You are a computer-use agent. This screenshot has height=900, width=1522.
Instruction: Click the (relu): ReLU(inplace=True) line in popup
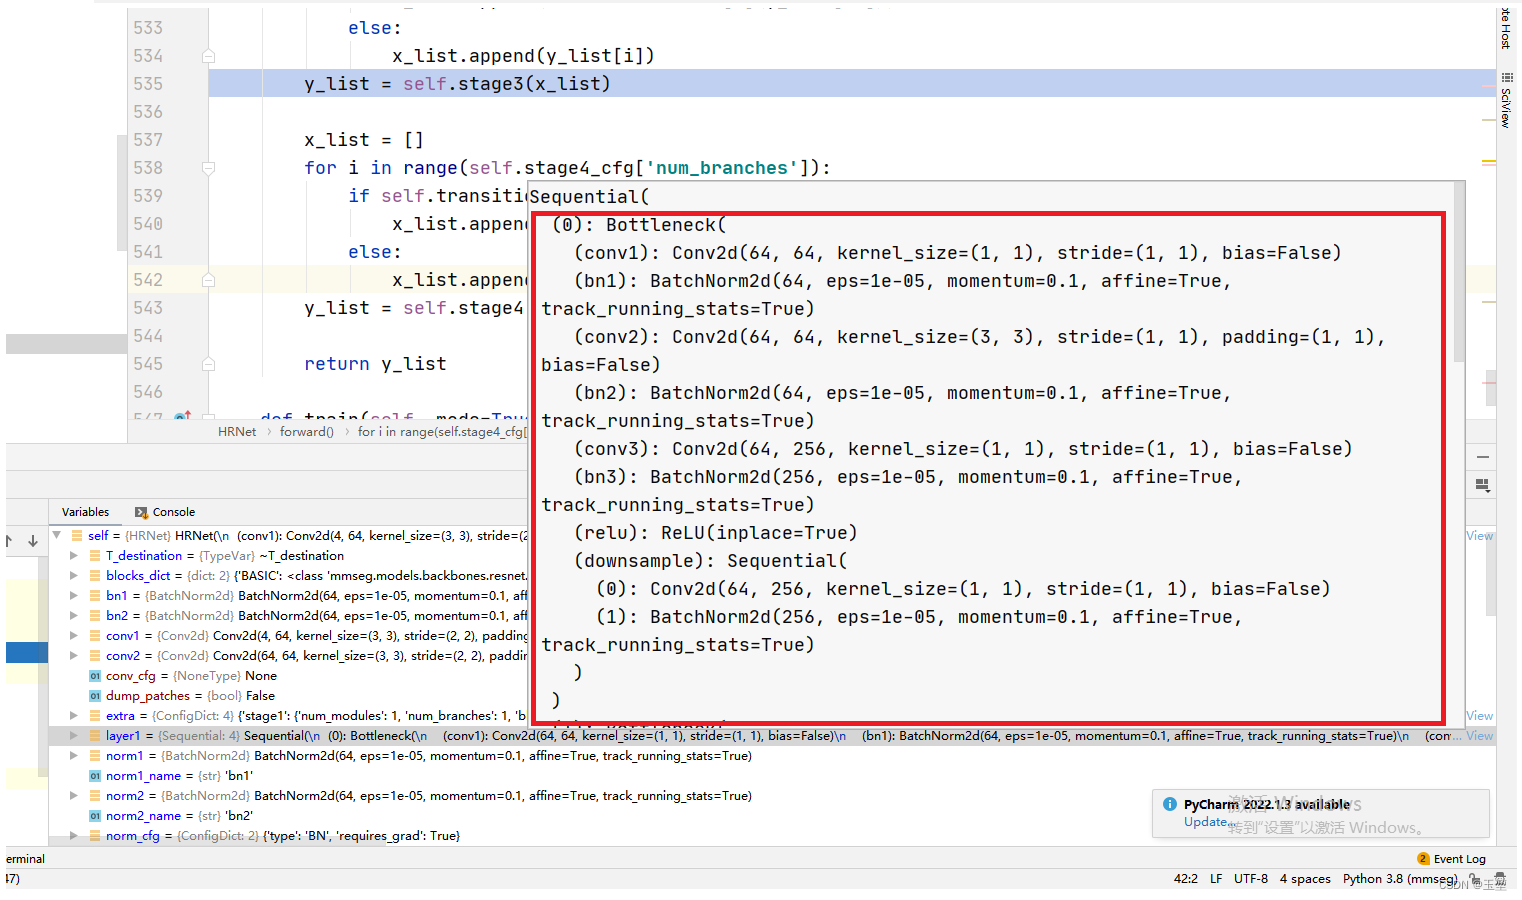pyautogui.click(x=715, y=533)
